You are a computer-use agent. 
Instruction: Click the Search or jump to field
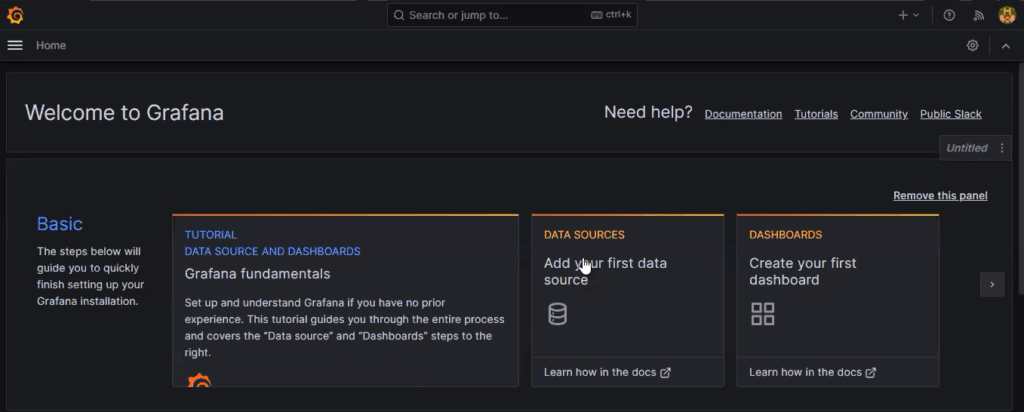point(512,15)
